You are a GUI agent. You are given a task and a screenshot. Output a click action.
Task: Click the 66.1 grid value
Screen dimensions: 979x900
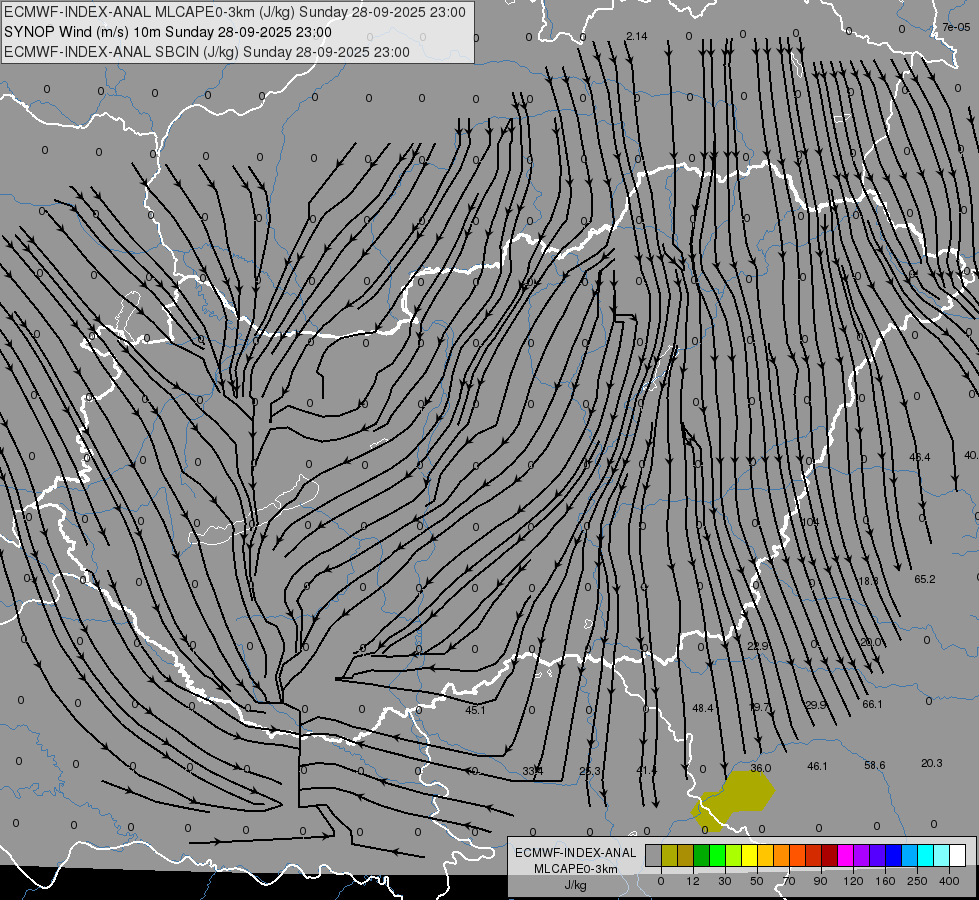(x=872, y=705)
